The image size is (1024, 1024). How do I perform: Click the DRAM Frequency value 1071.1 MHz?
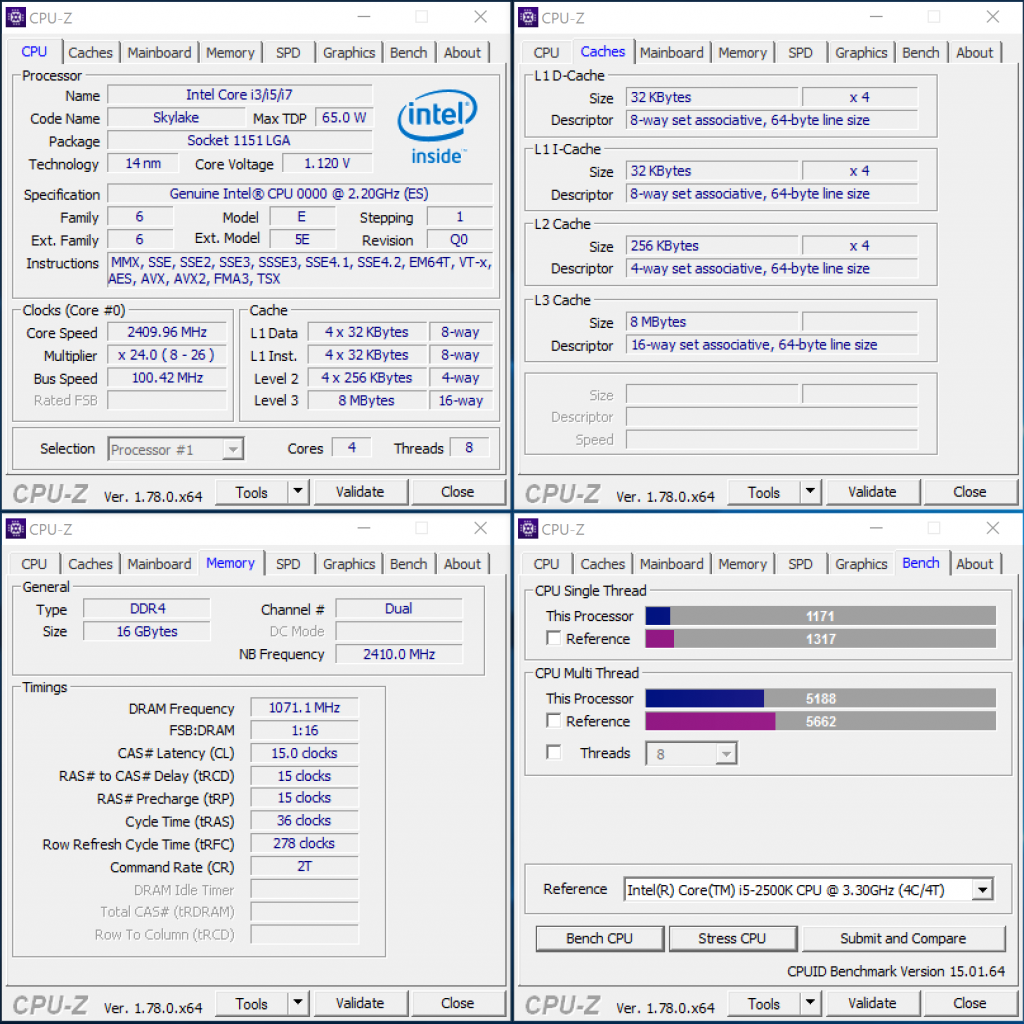pos(304,708)
